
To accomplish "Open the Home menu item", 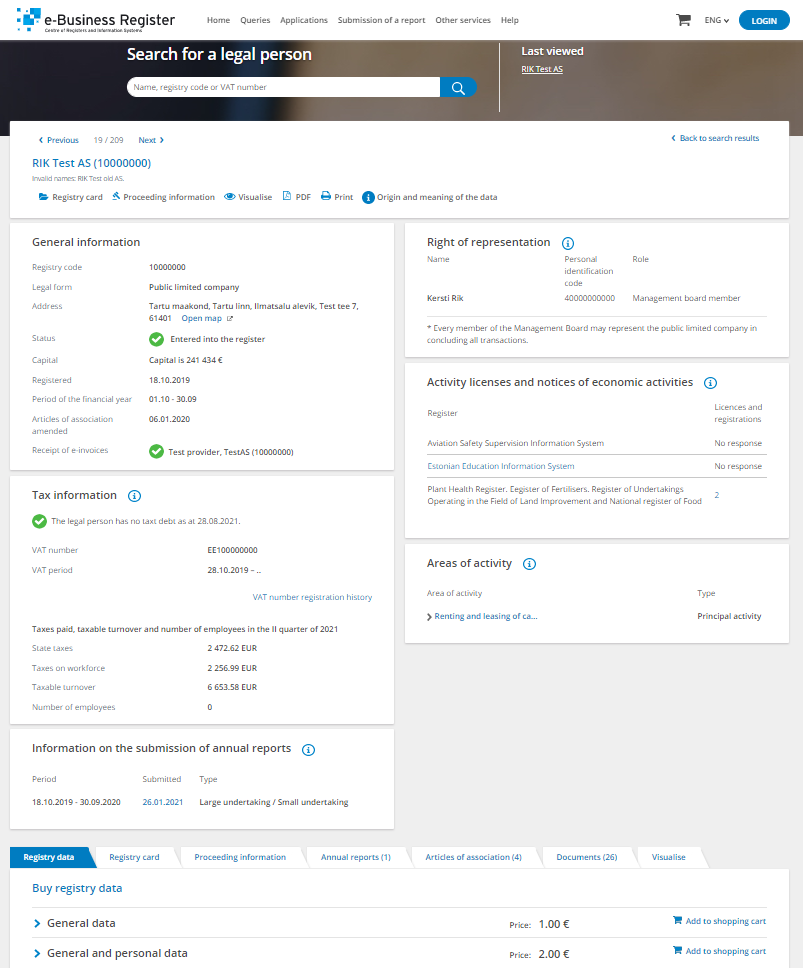I will click(x=218, y=20).
